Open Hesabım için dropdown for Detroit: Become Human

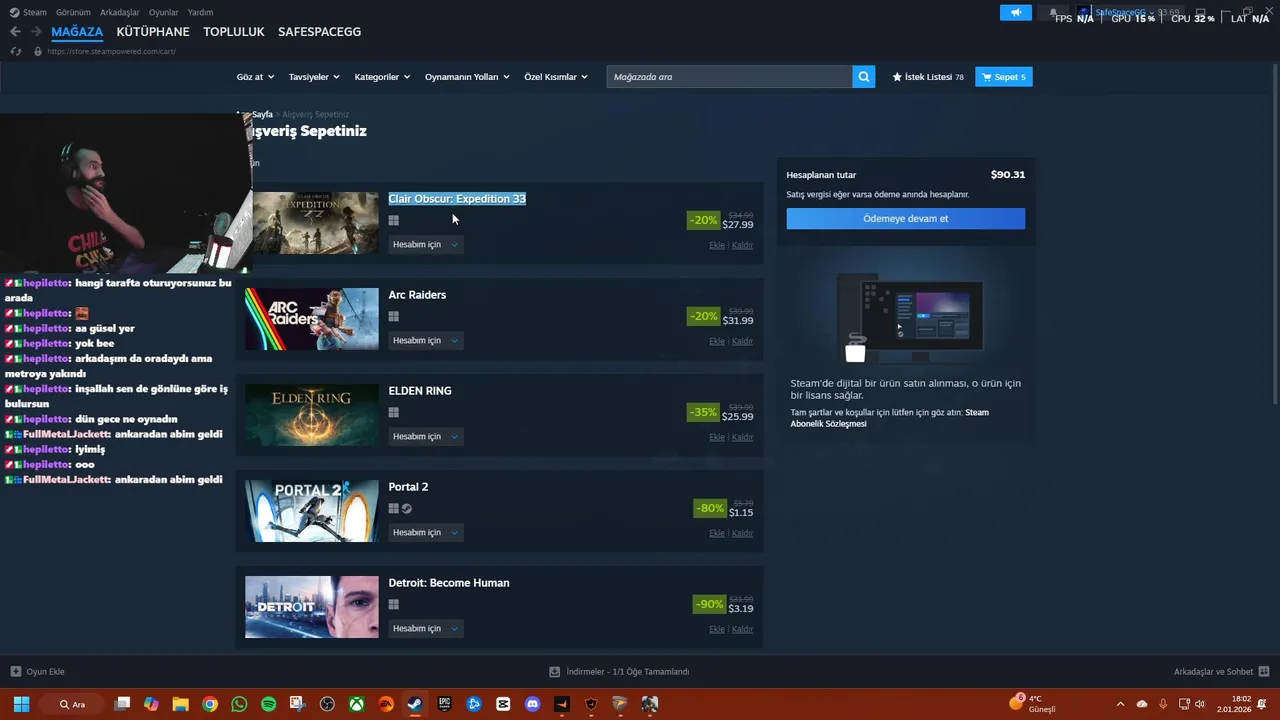[x=426, y=629]
